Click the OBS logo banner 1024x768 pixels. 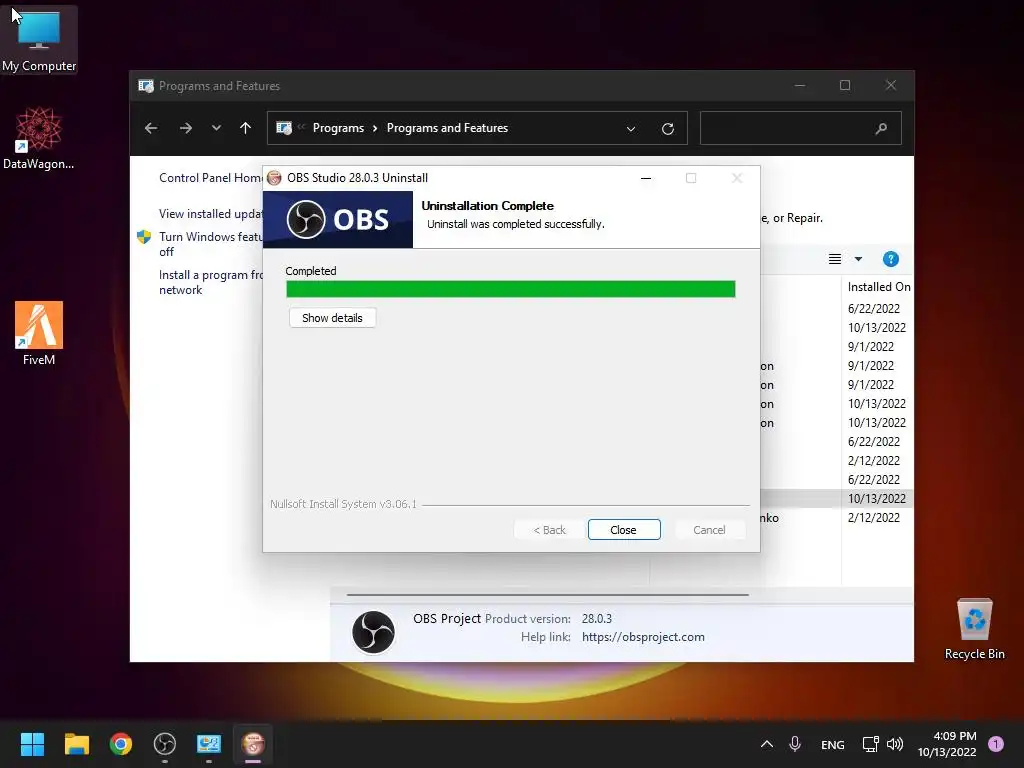point(338,219)
